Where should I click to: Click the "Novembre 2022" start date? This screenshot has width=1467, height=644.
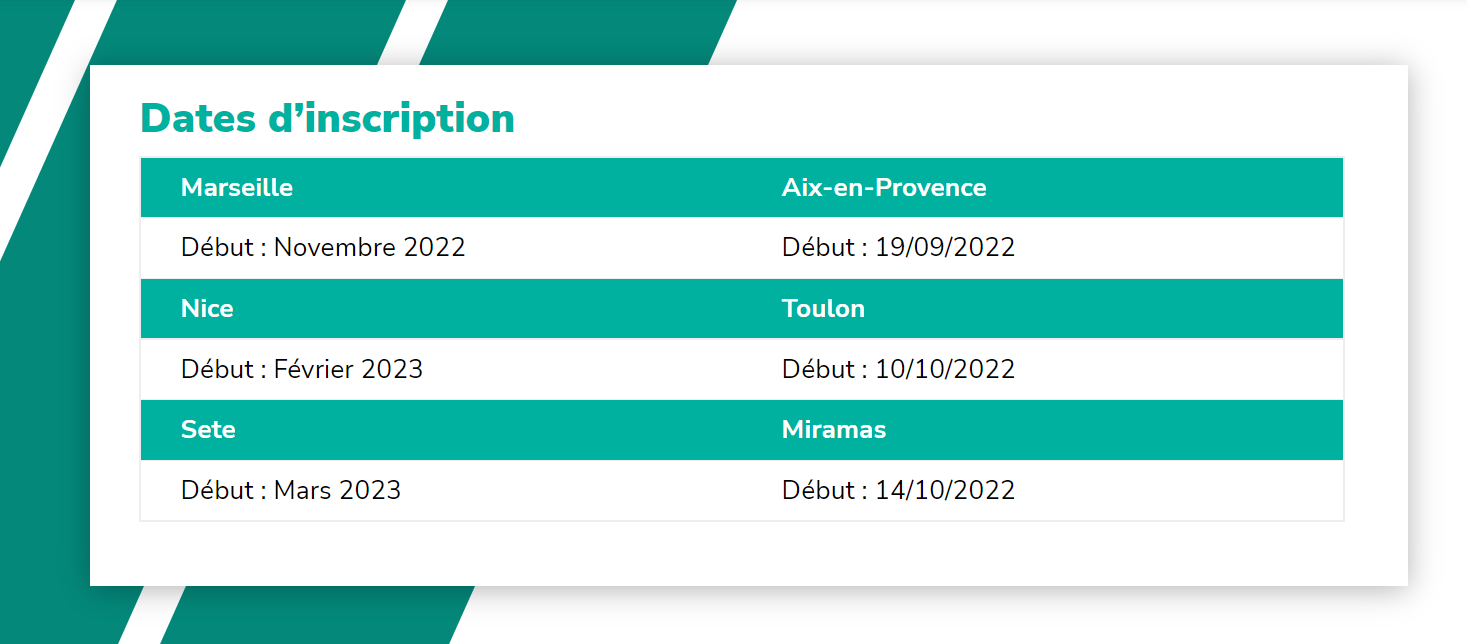pos(370,248)
